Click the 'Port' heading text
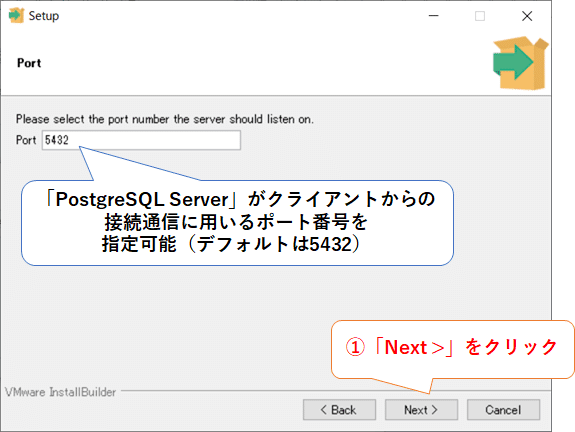The image size is (575, 432). point(29,63)
